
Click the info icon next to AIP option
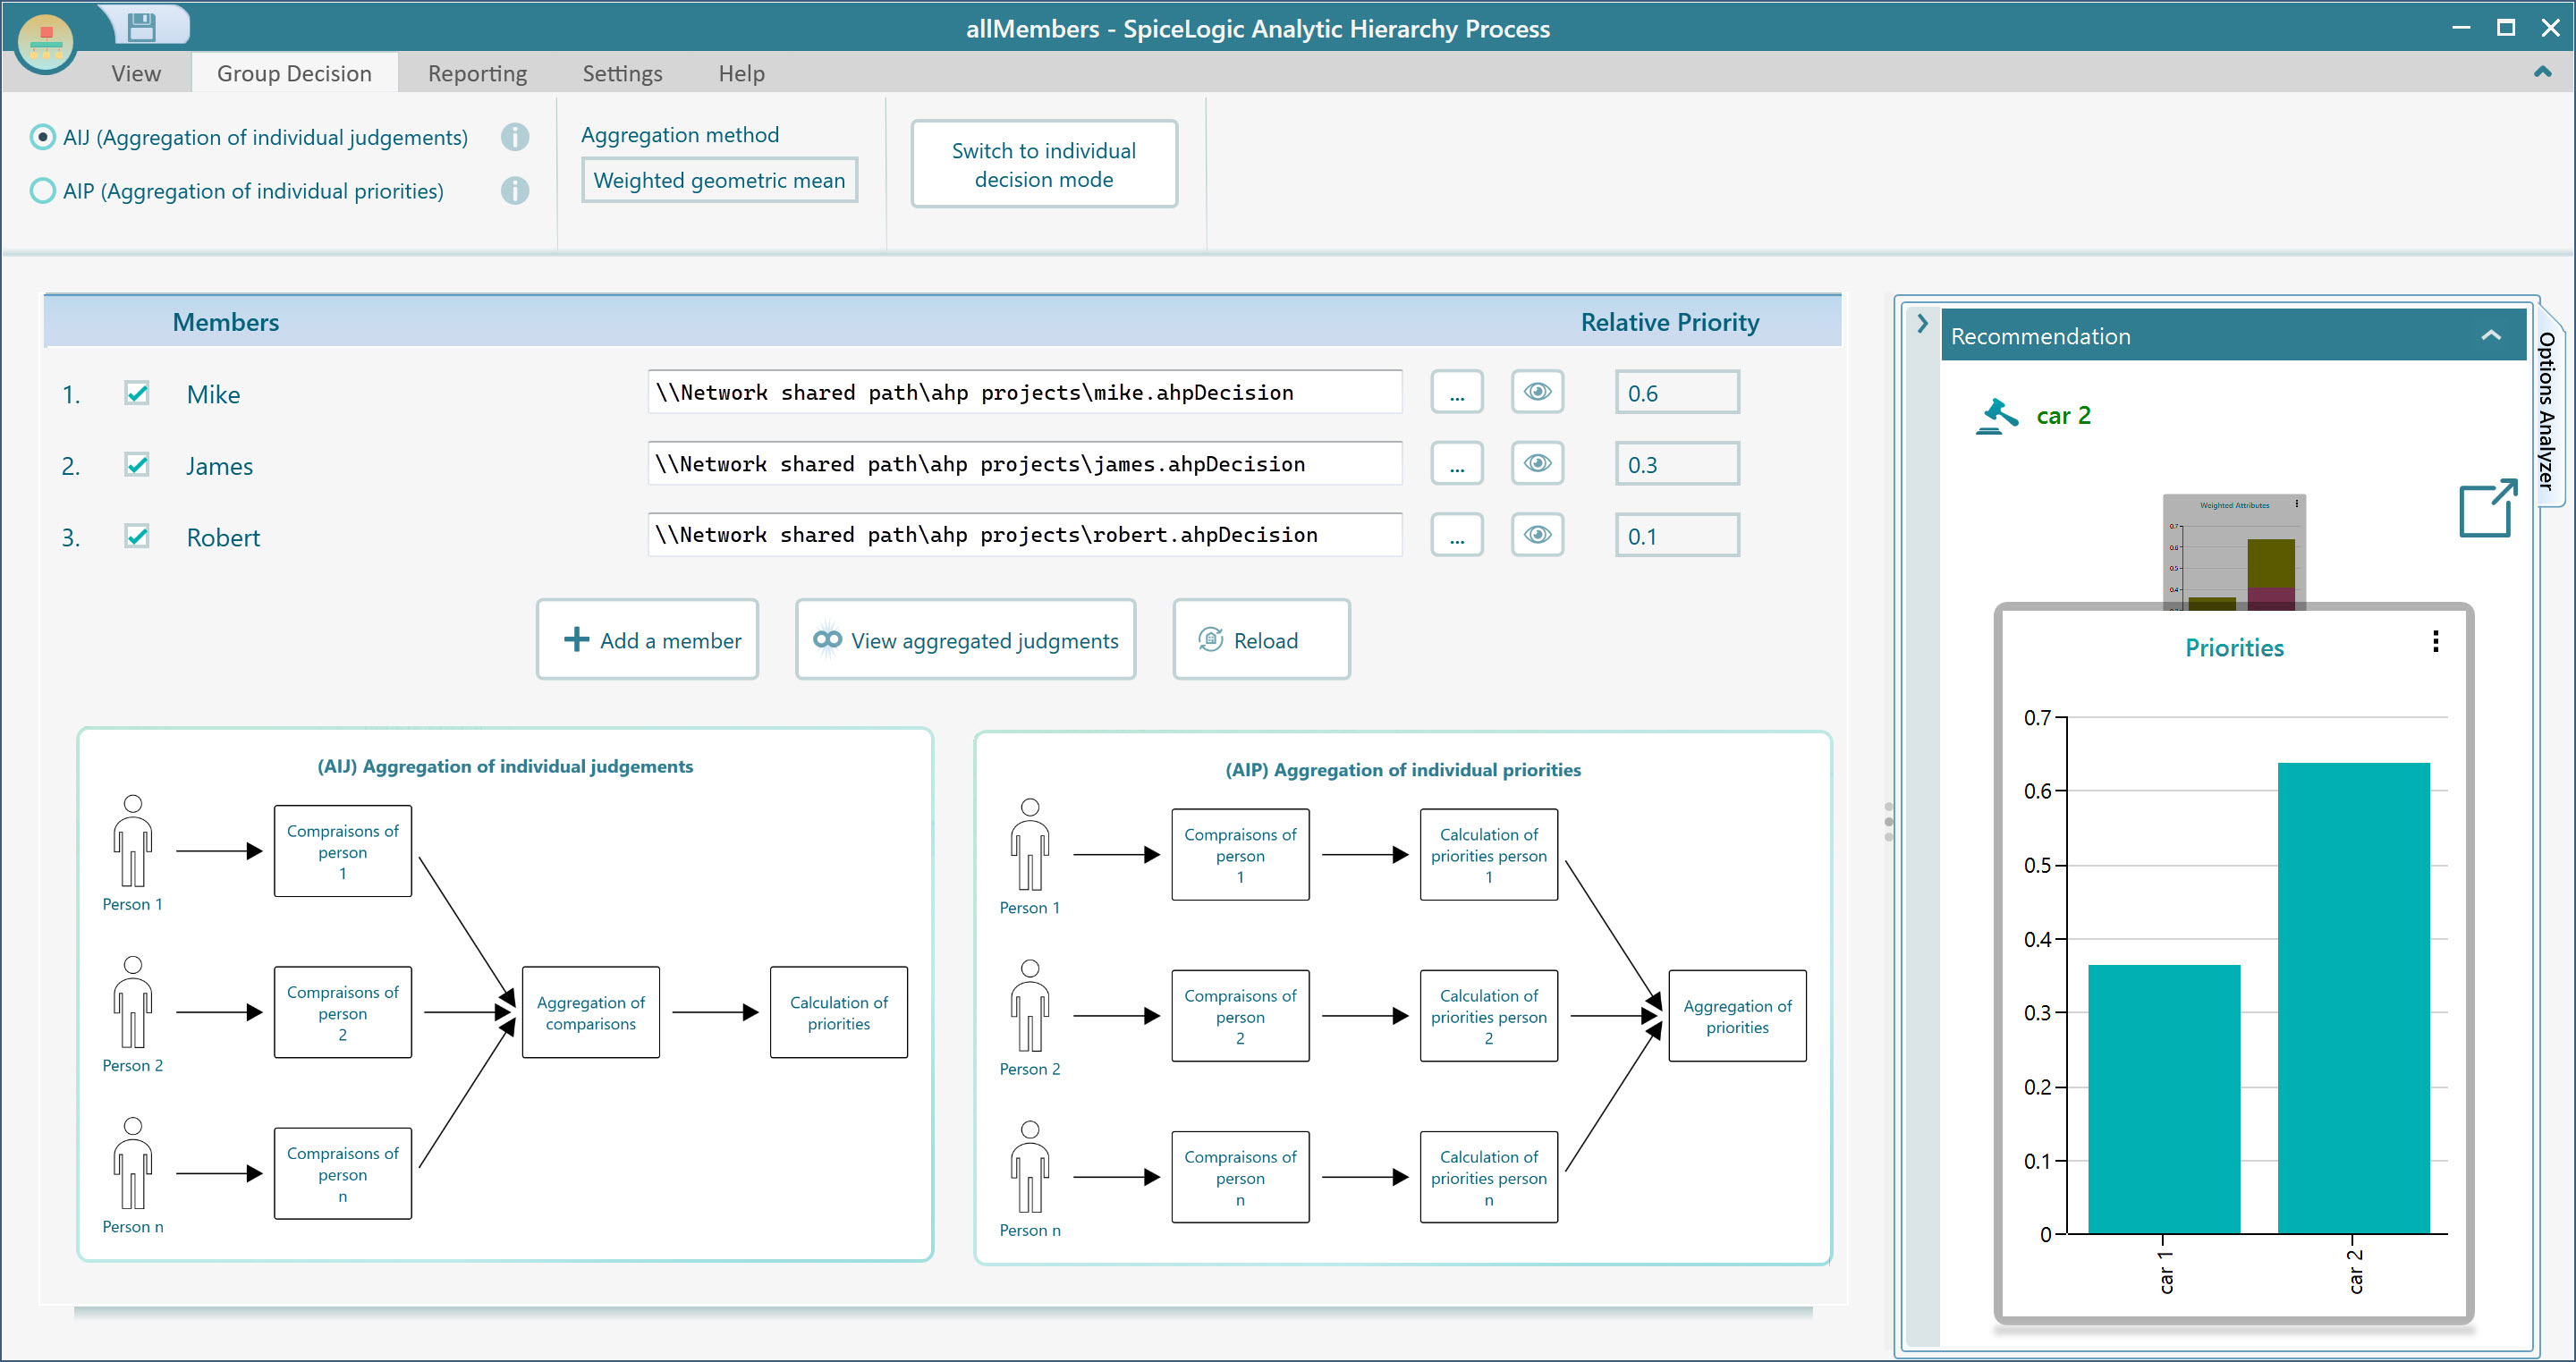point(515,191)
